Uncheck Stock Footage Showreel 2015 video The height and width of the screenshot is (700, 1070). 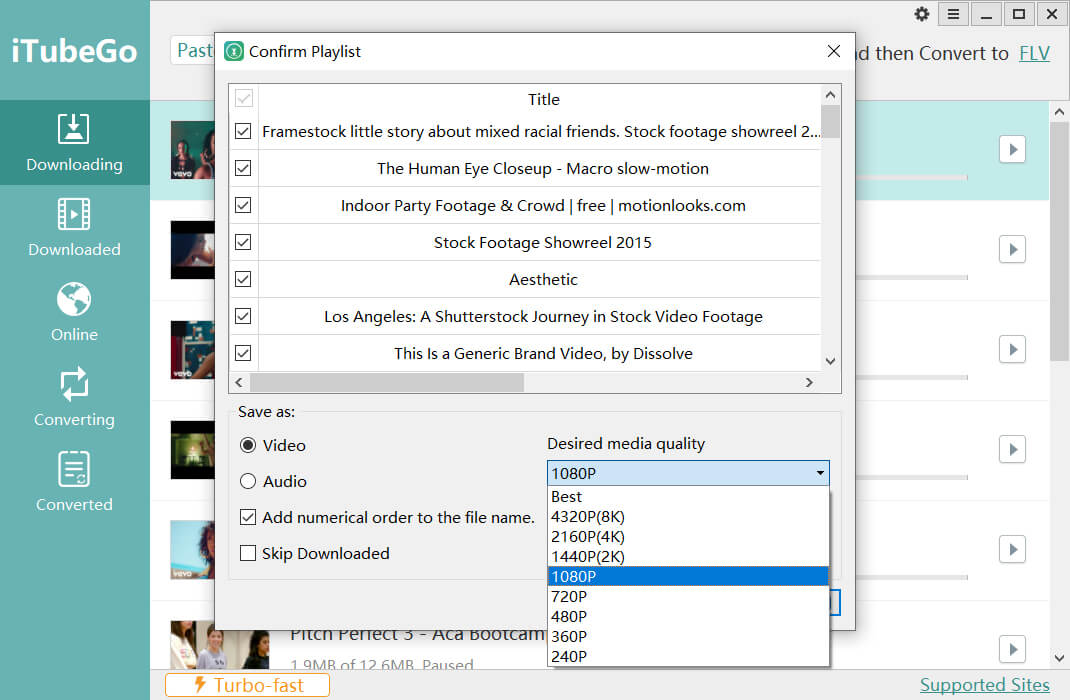point(243,242)
